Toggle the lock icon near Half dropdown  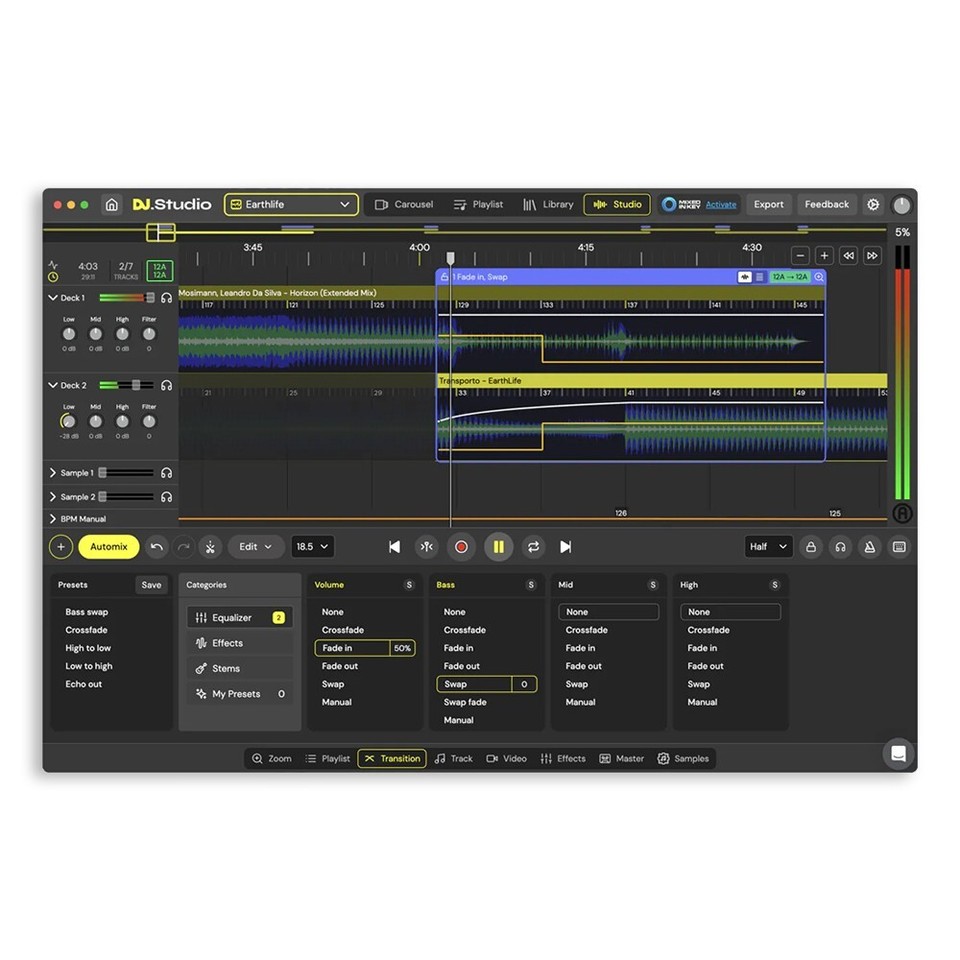(x=811, y=547)
